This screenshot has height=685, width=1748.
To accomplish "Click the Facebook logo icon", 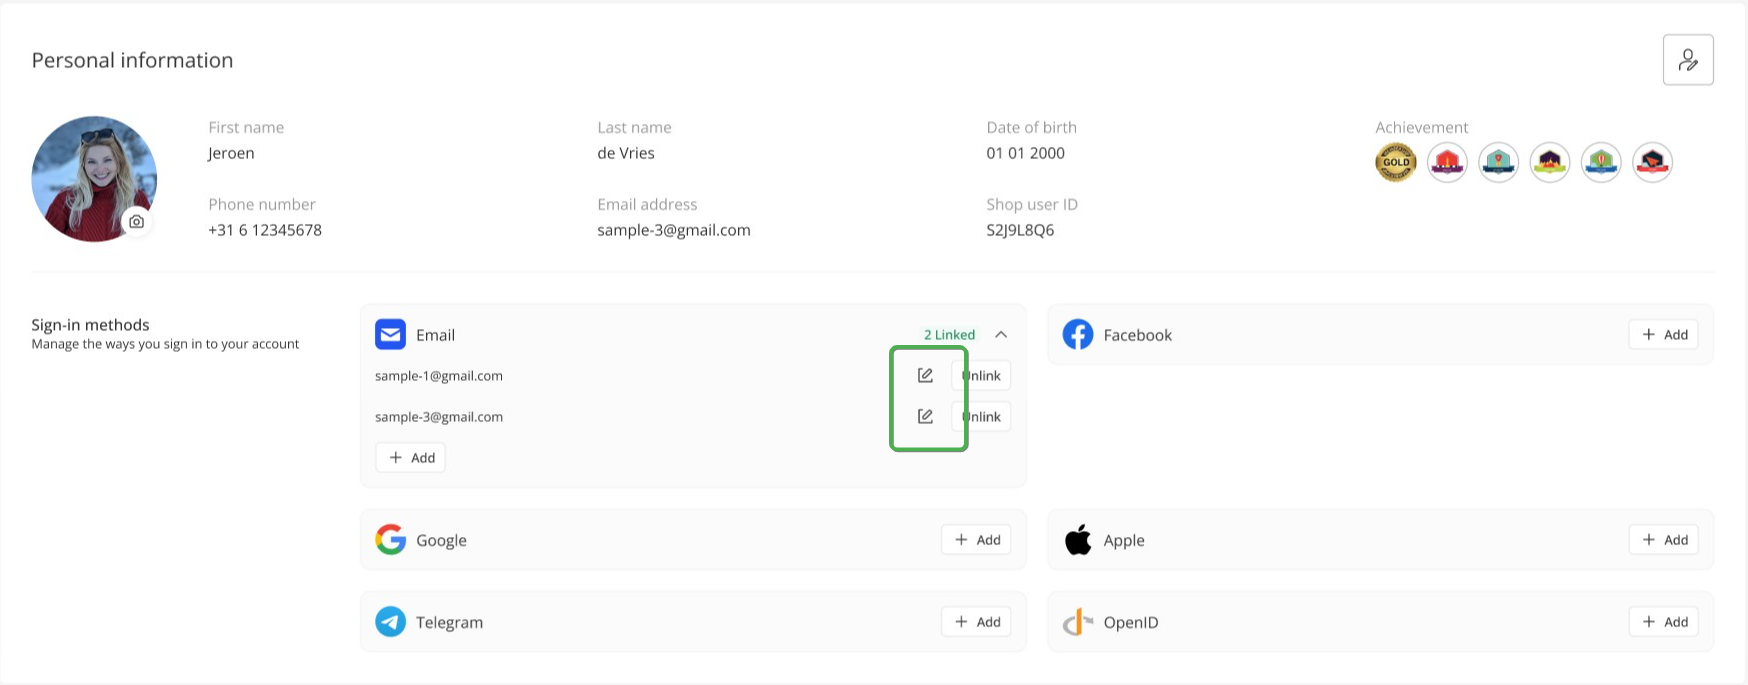I will pyautogui.click(x=1078, y=334).
